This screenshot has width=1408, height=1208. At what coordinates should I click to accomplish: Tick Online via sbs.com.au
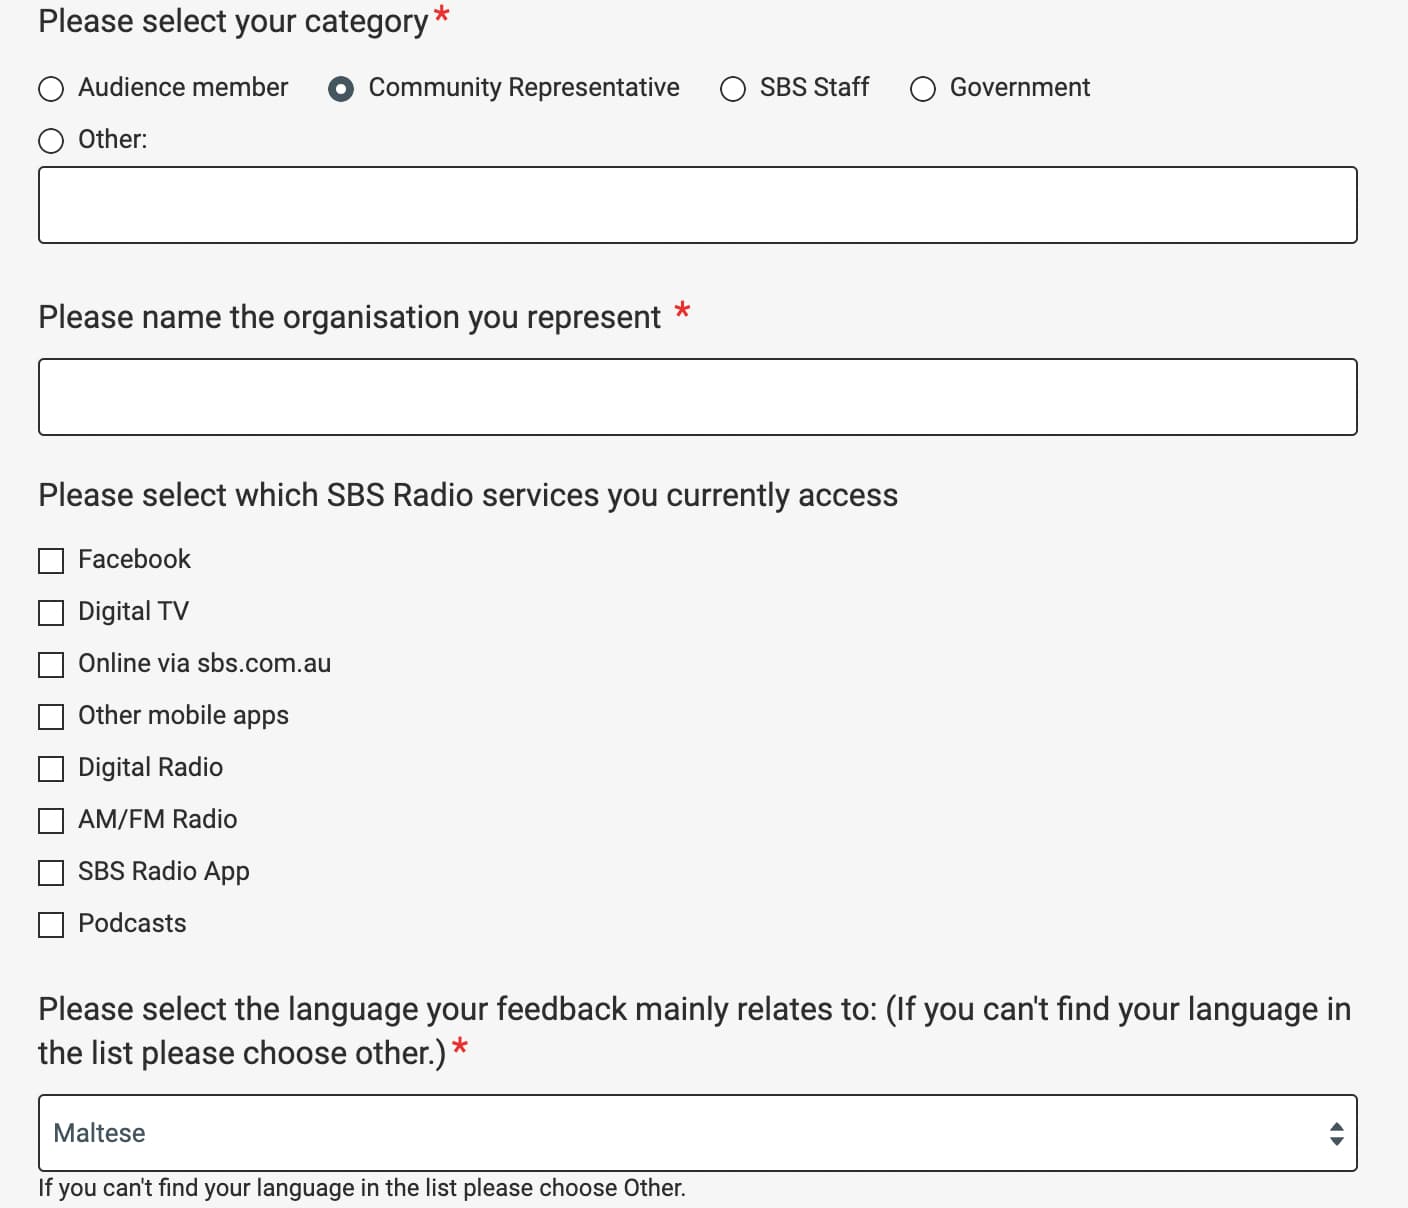pyautogui.click(x=51, y=664)
